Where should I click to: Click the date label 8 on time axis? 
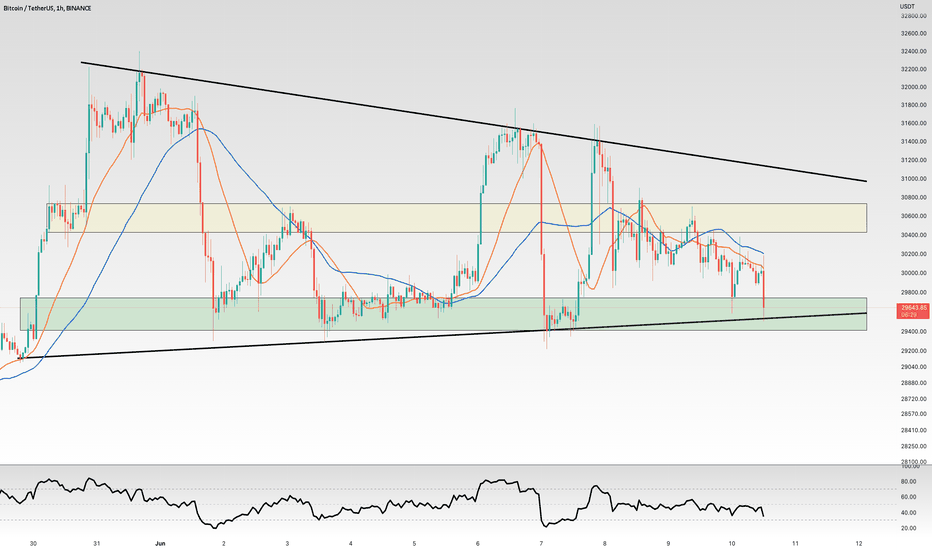pyautogui.click(x=604, y=543)
